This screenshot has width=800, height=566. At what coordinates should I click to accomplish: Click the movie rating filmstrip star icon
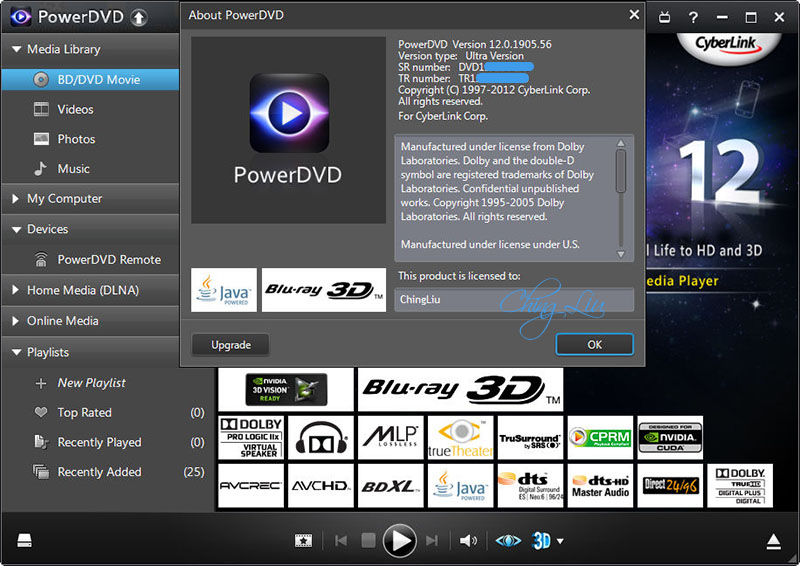(x=304, y=540)
